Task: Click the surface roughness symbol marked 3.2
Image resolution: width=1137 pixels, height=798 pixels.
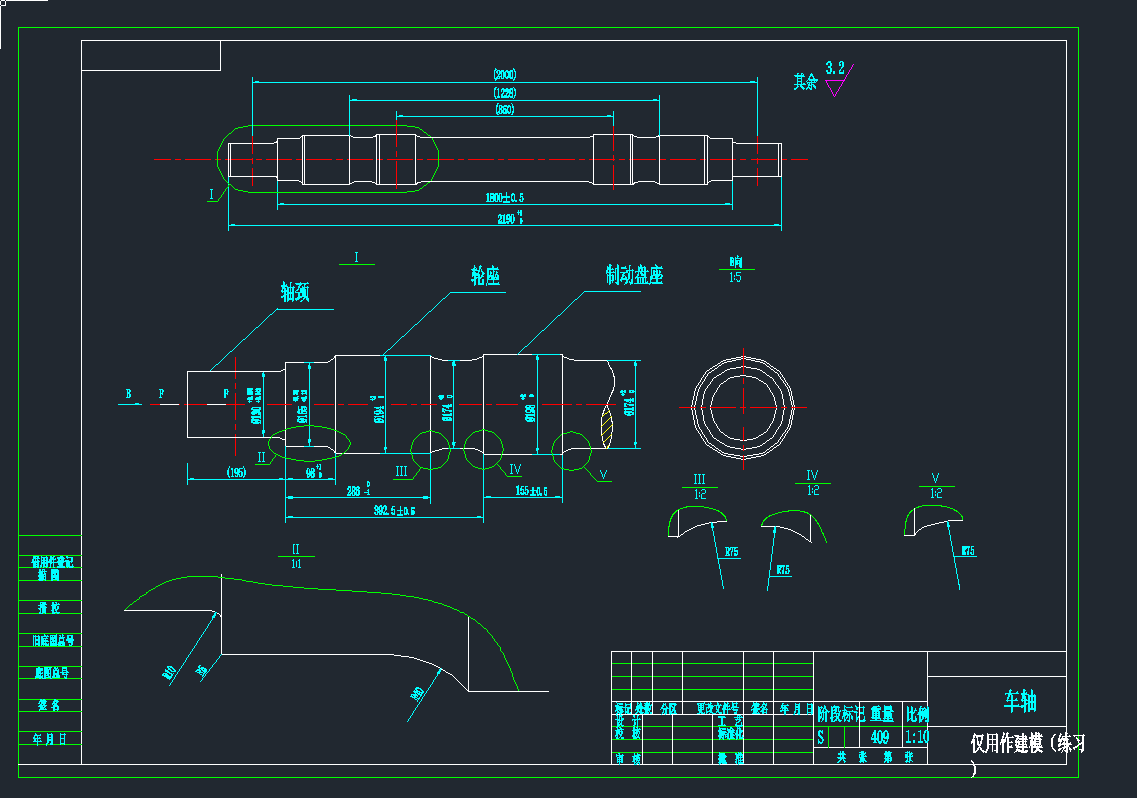Action: coord(835,80)
